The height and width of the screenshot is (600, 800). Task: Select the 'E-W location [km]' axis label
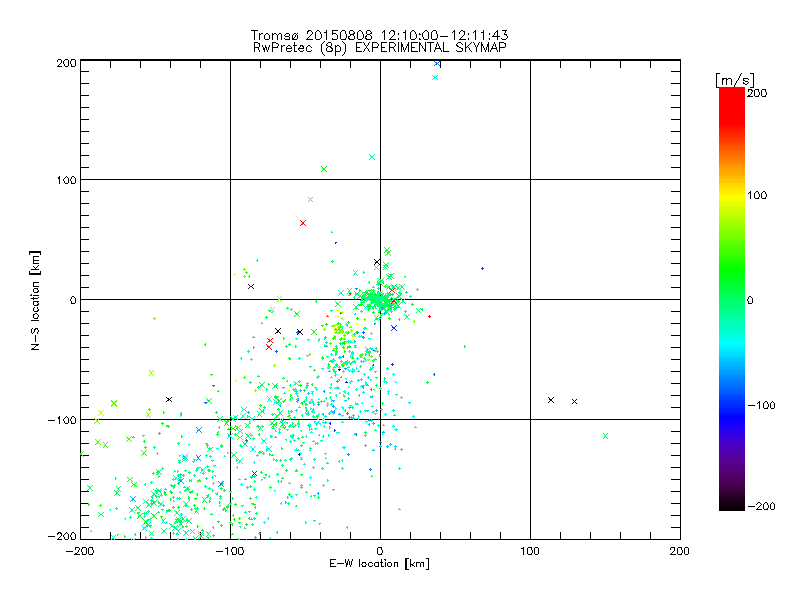pos(379,564)
